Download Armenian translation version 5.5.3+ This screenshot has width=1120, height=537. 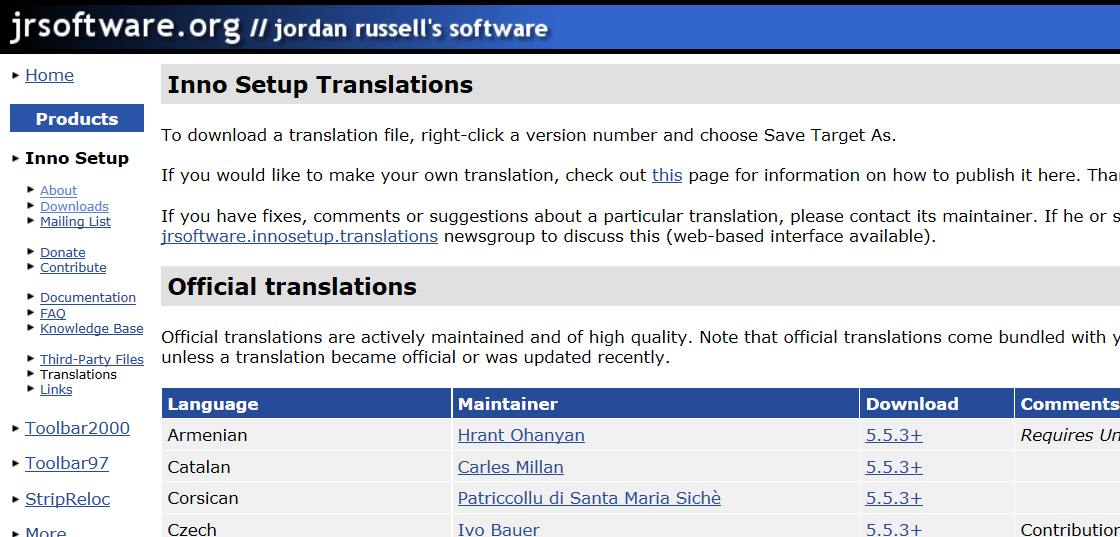point(894,435)
